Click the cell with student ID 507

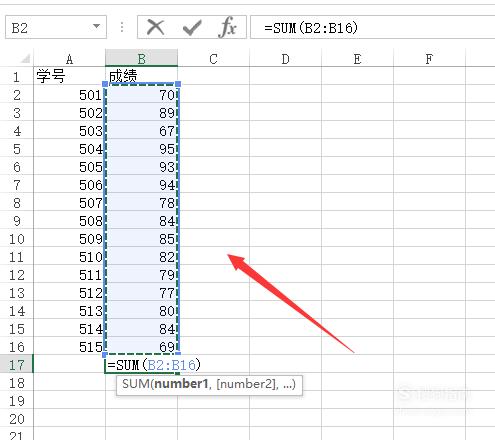click(69, 203)
